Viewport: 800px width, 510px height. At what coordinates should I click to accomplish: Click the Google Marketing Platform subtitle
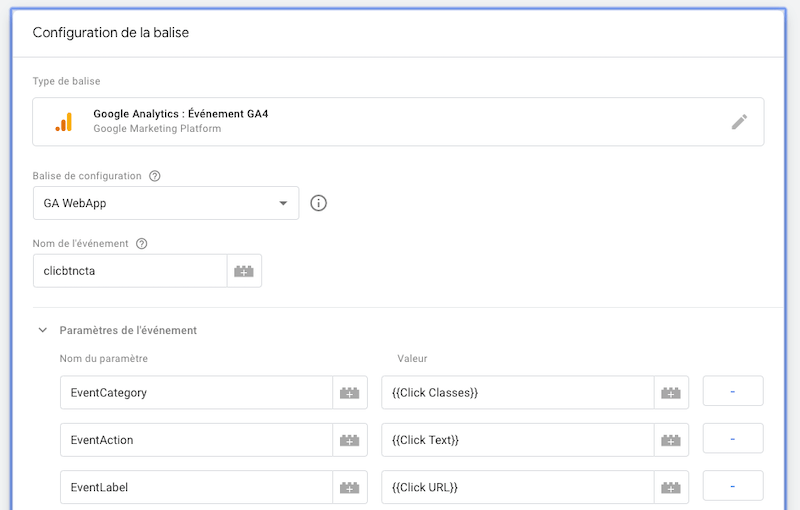click(x=157, y=129)
